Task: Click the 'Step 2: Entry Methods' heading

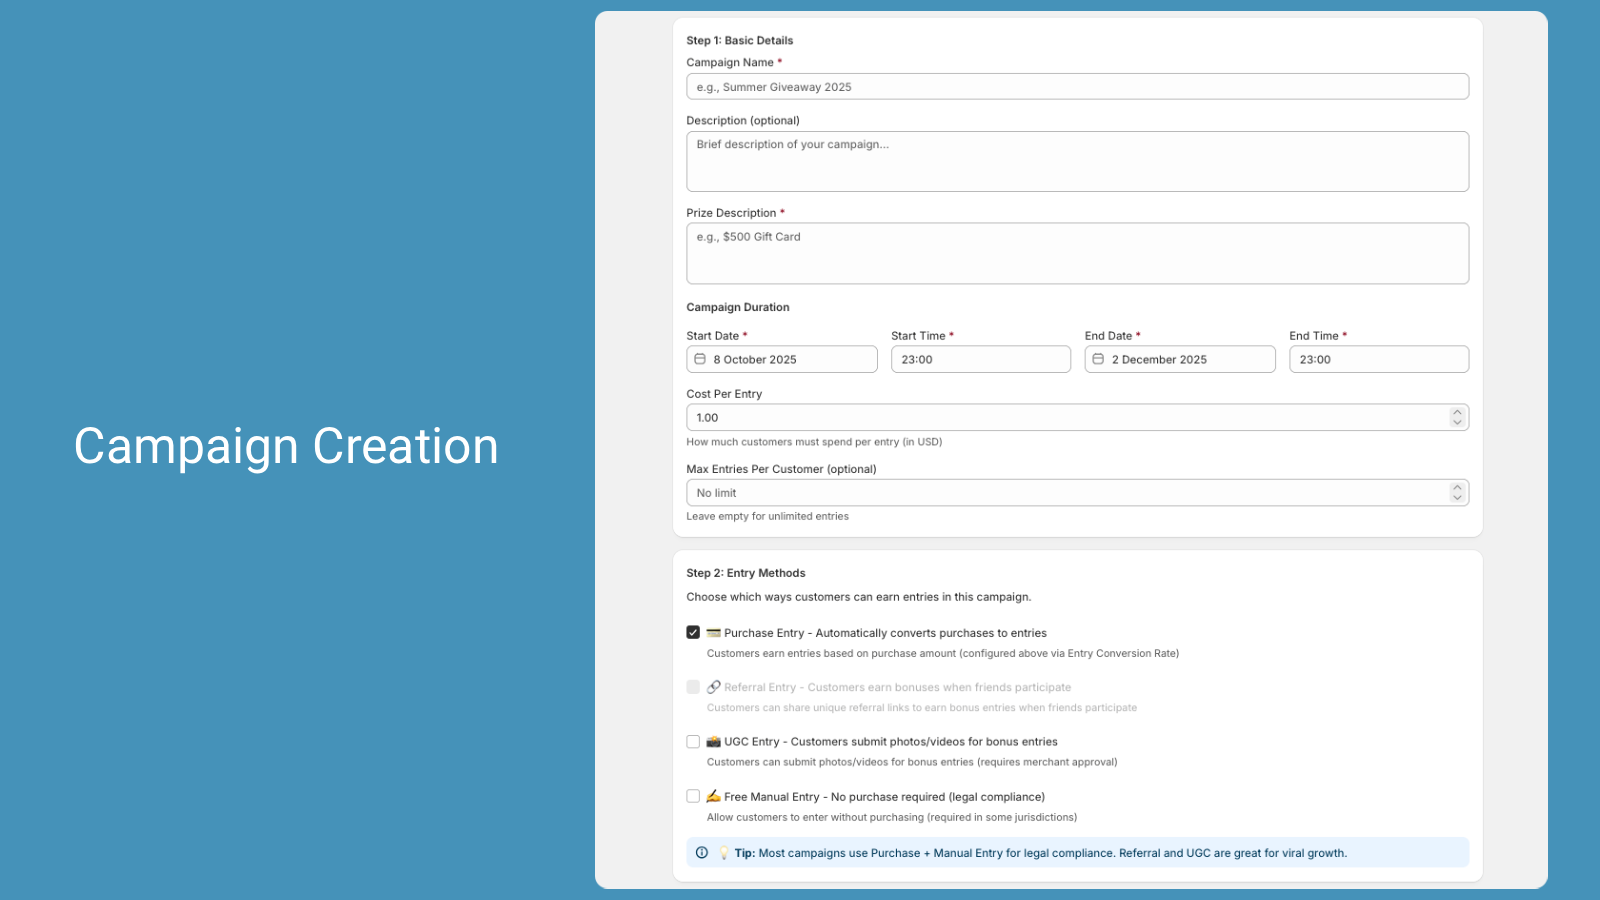Action: pos(745,573)
